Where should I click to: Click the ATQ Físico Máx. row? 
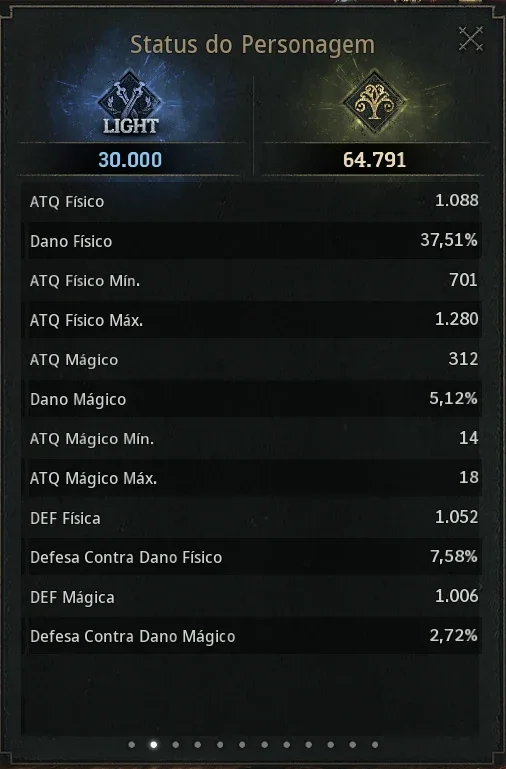(253, 320)
